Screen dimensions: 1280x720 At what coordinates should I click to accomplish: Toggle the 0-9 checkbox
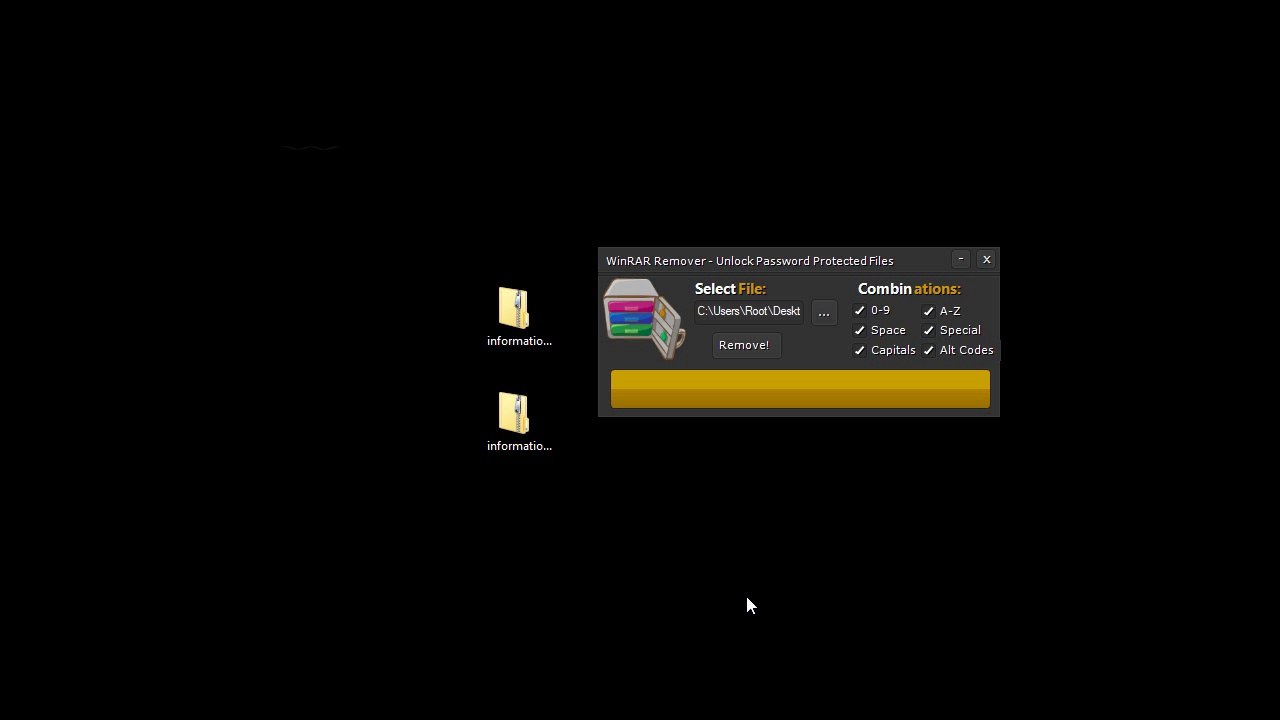pyautogui.click(x=859, y=311)
